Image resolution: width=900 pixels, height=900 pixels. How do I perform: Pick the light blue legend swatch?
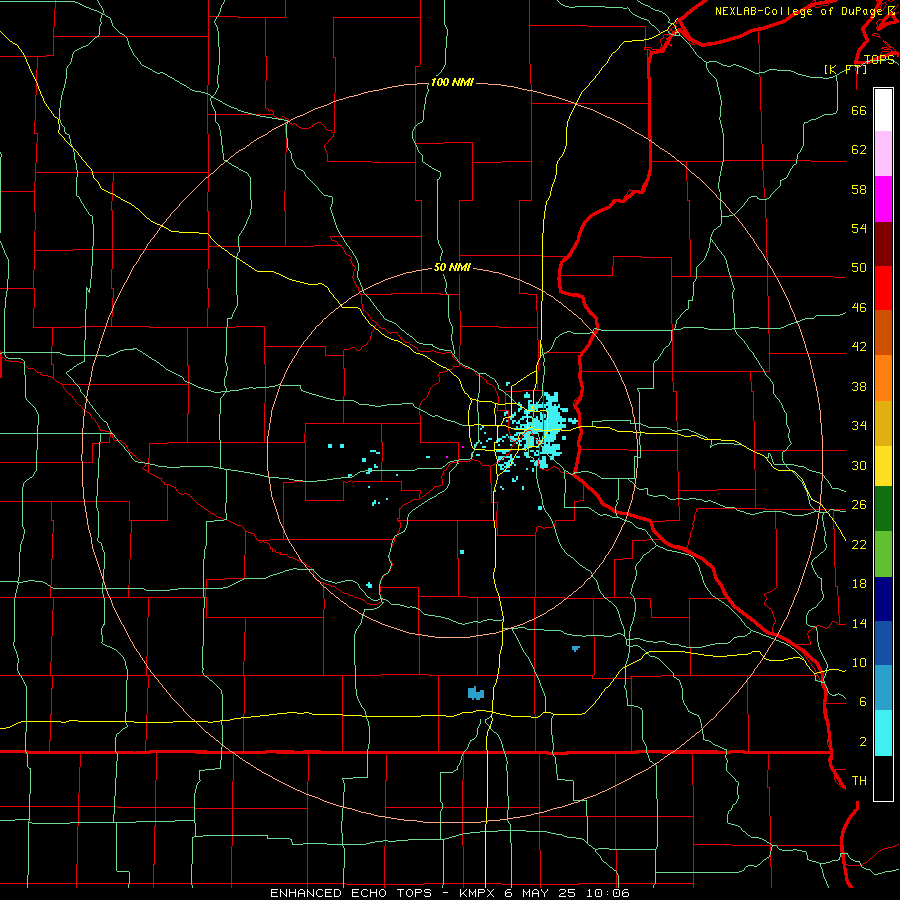(883, 687)
